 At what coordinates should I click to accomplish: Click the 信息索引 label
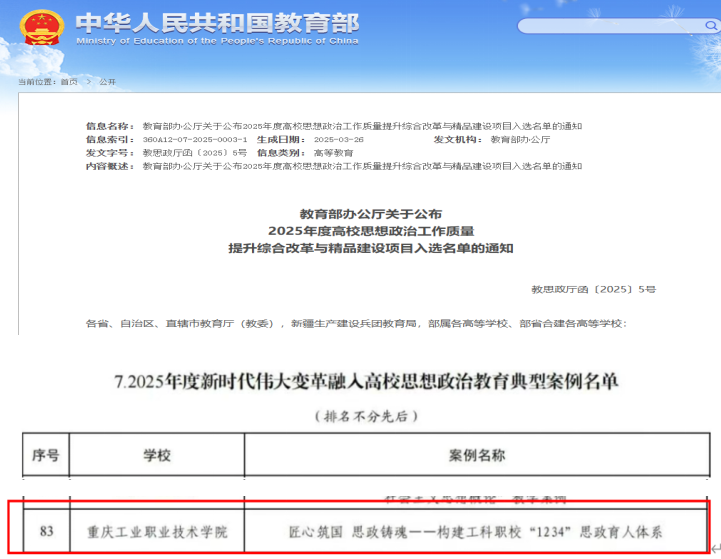pos(110,139)
